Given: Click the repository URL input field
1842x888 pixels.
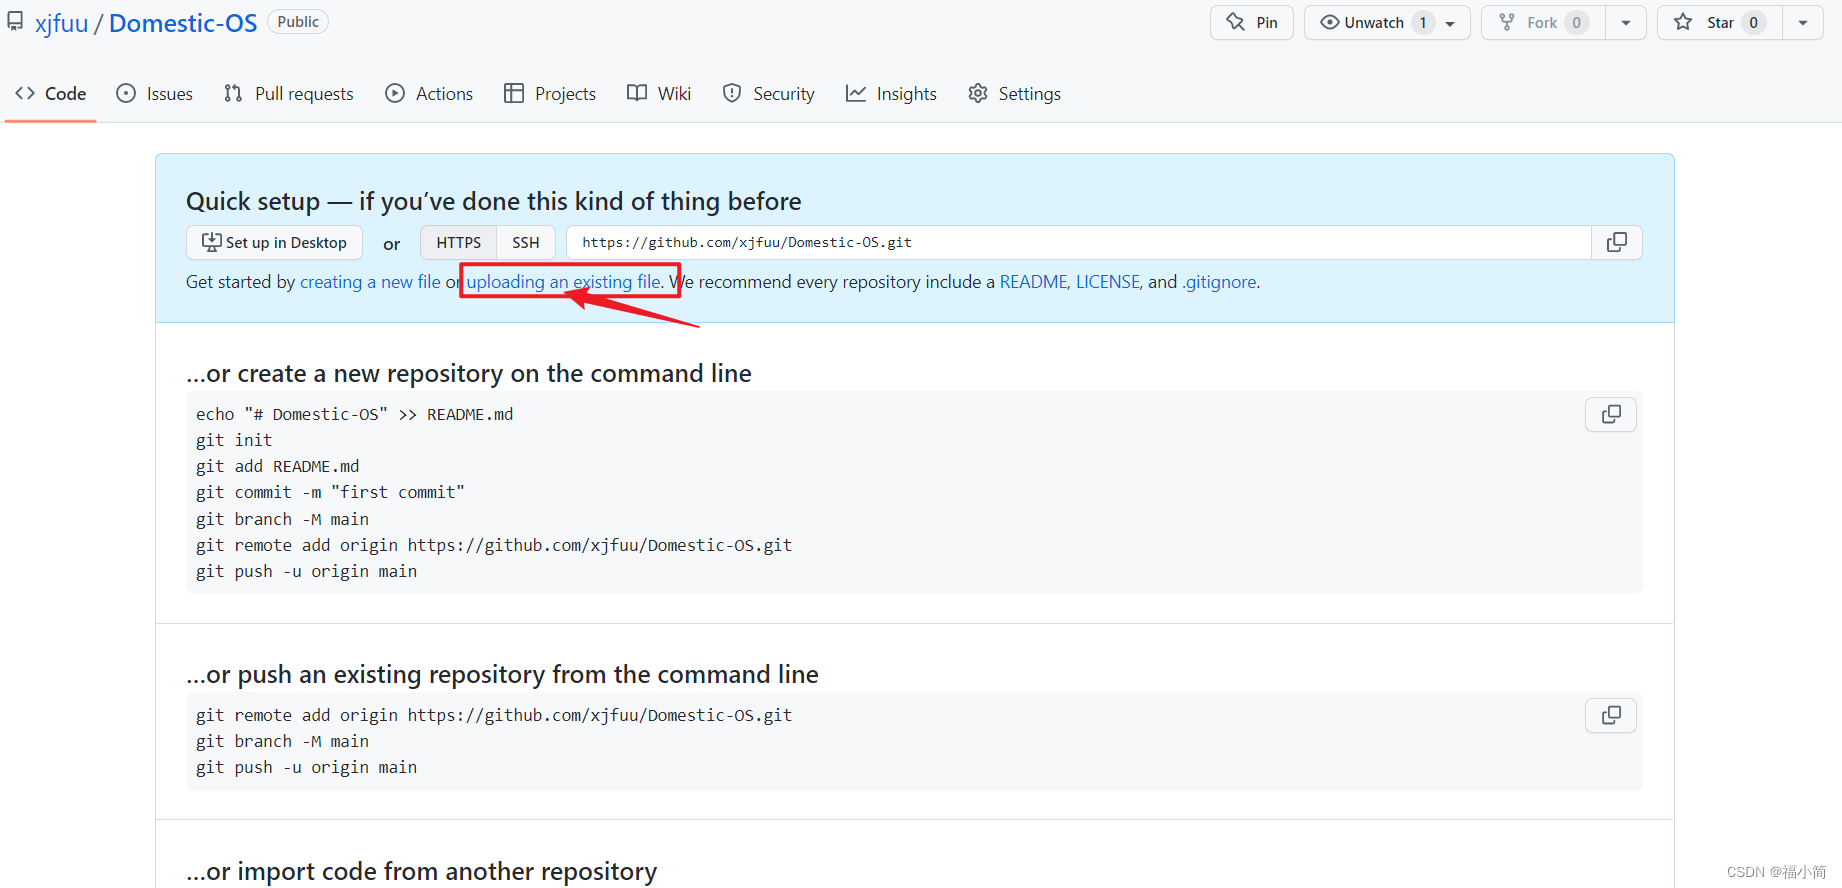Looking at the screenshot, I should 1078,242.
